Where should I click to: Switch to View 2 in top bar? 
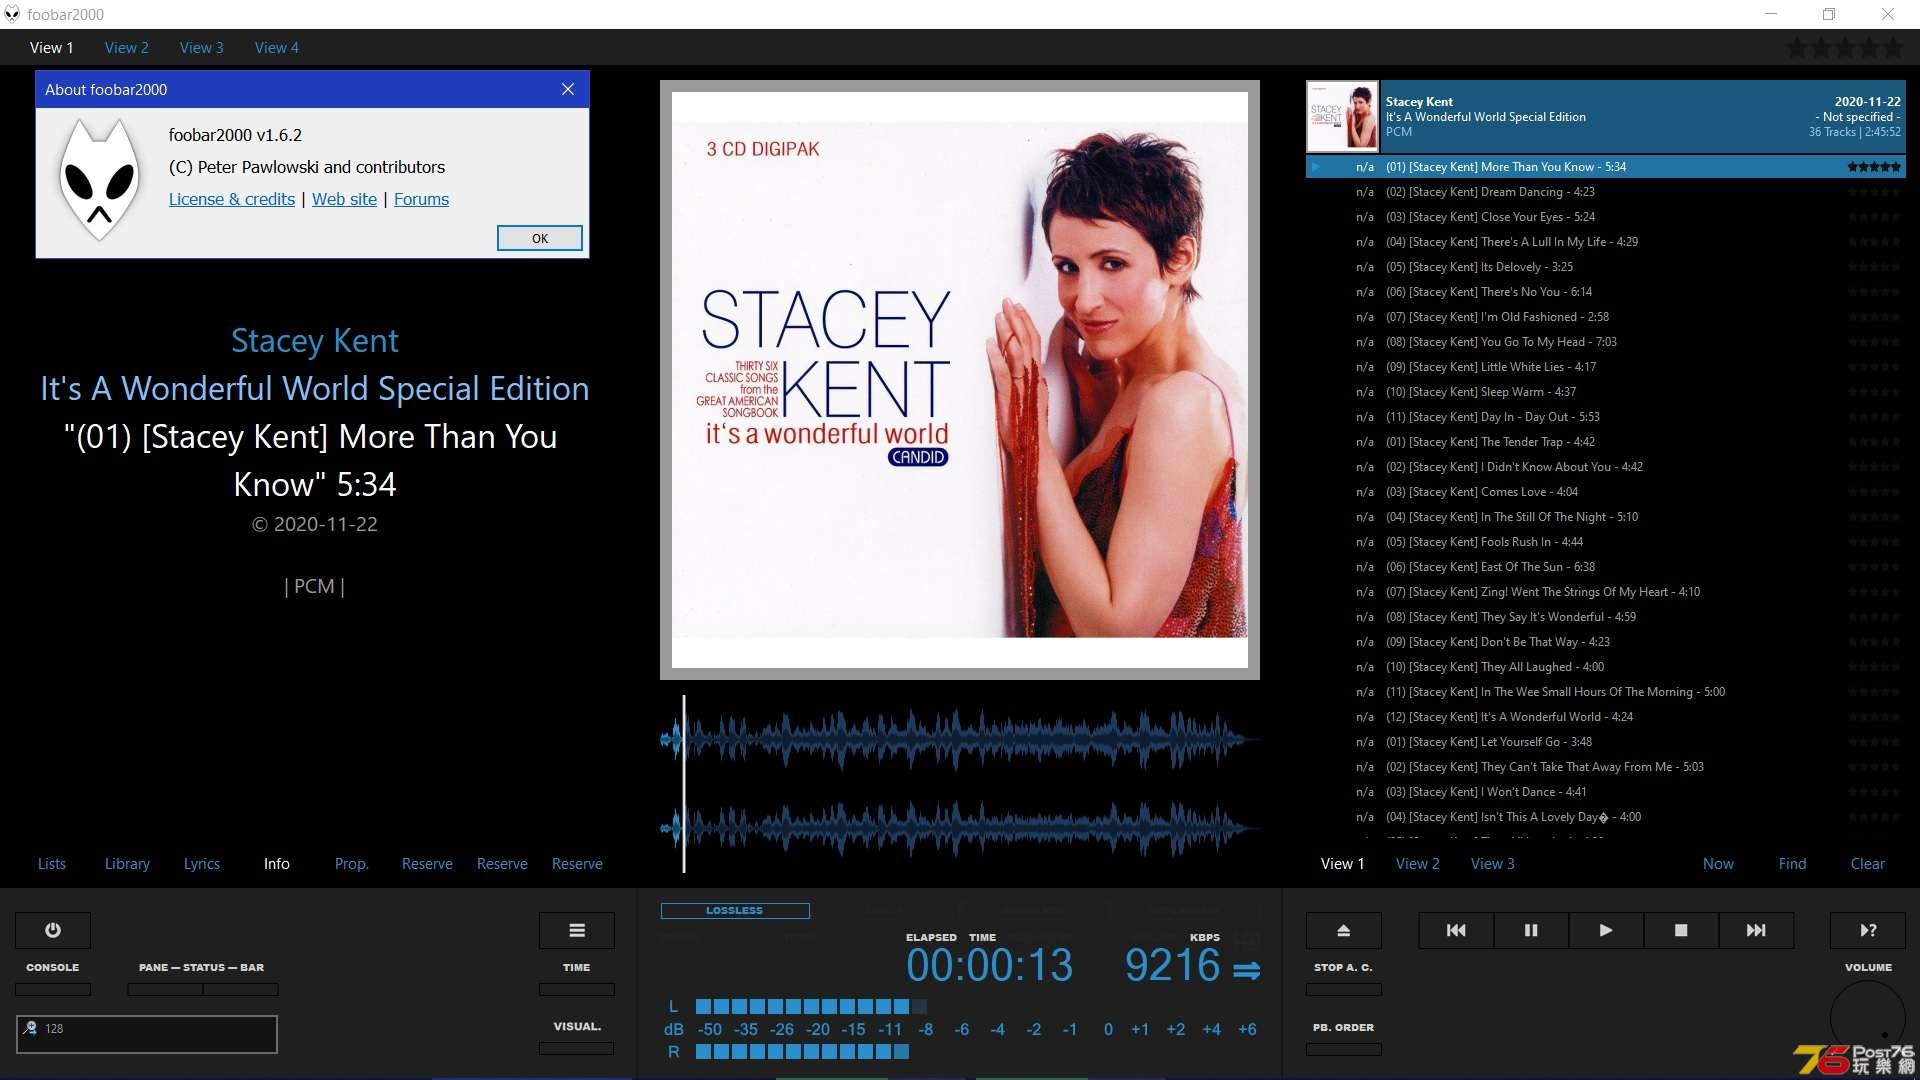tap(126, 47)
